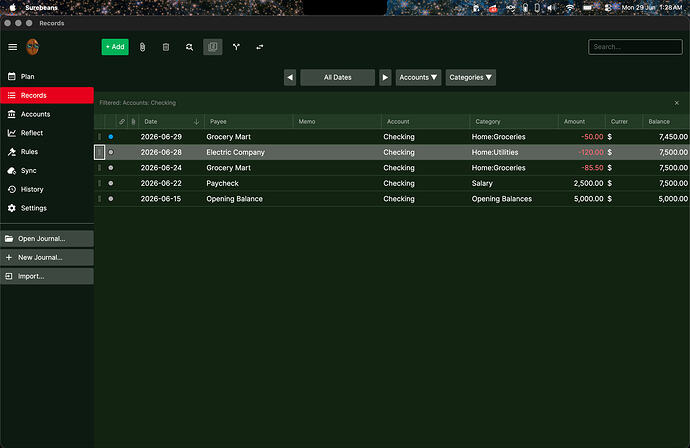
Task: Click New Journal... button
Action: (47, 257)
